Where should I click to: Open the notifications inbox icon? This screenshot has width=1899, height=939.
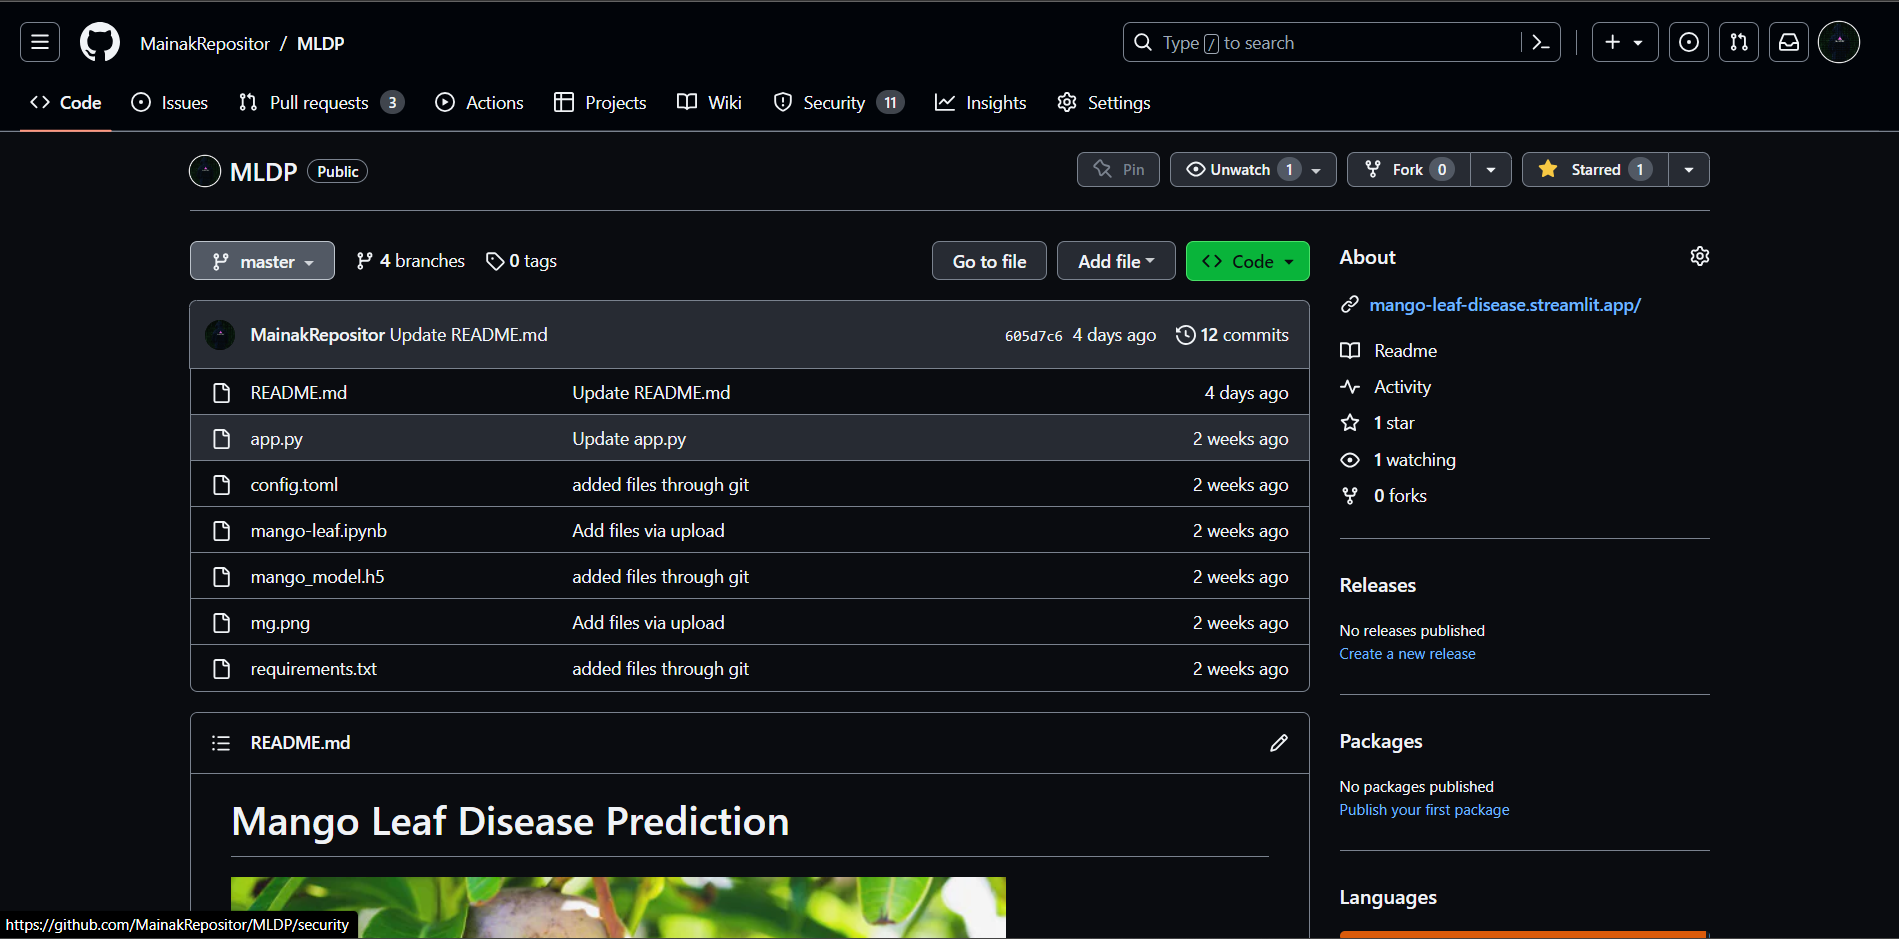[1788, 42]
